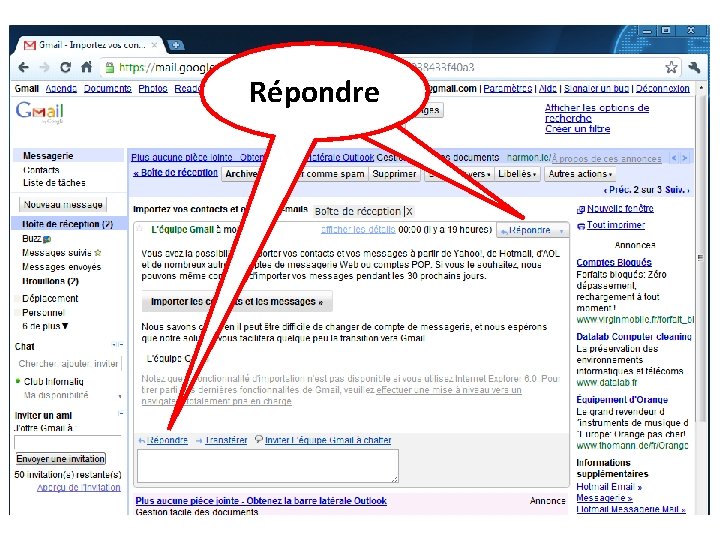
Task: Reload the page with the refresh icon
Action: [x=65, y=68]
